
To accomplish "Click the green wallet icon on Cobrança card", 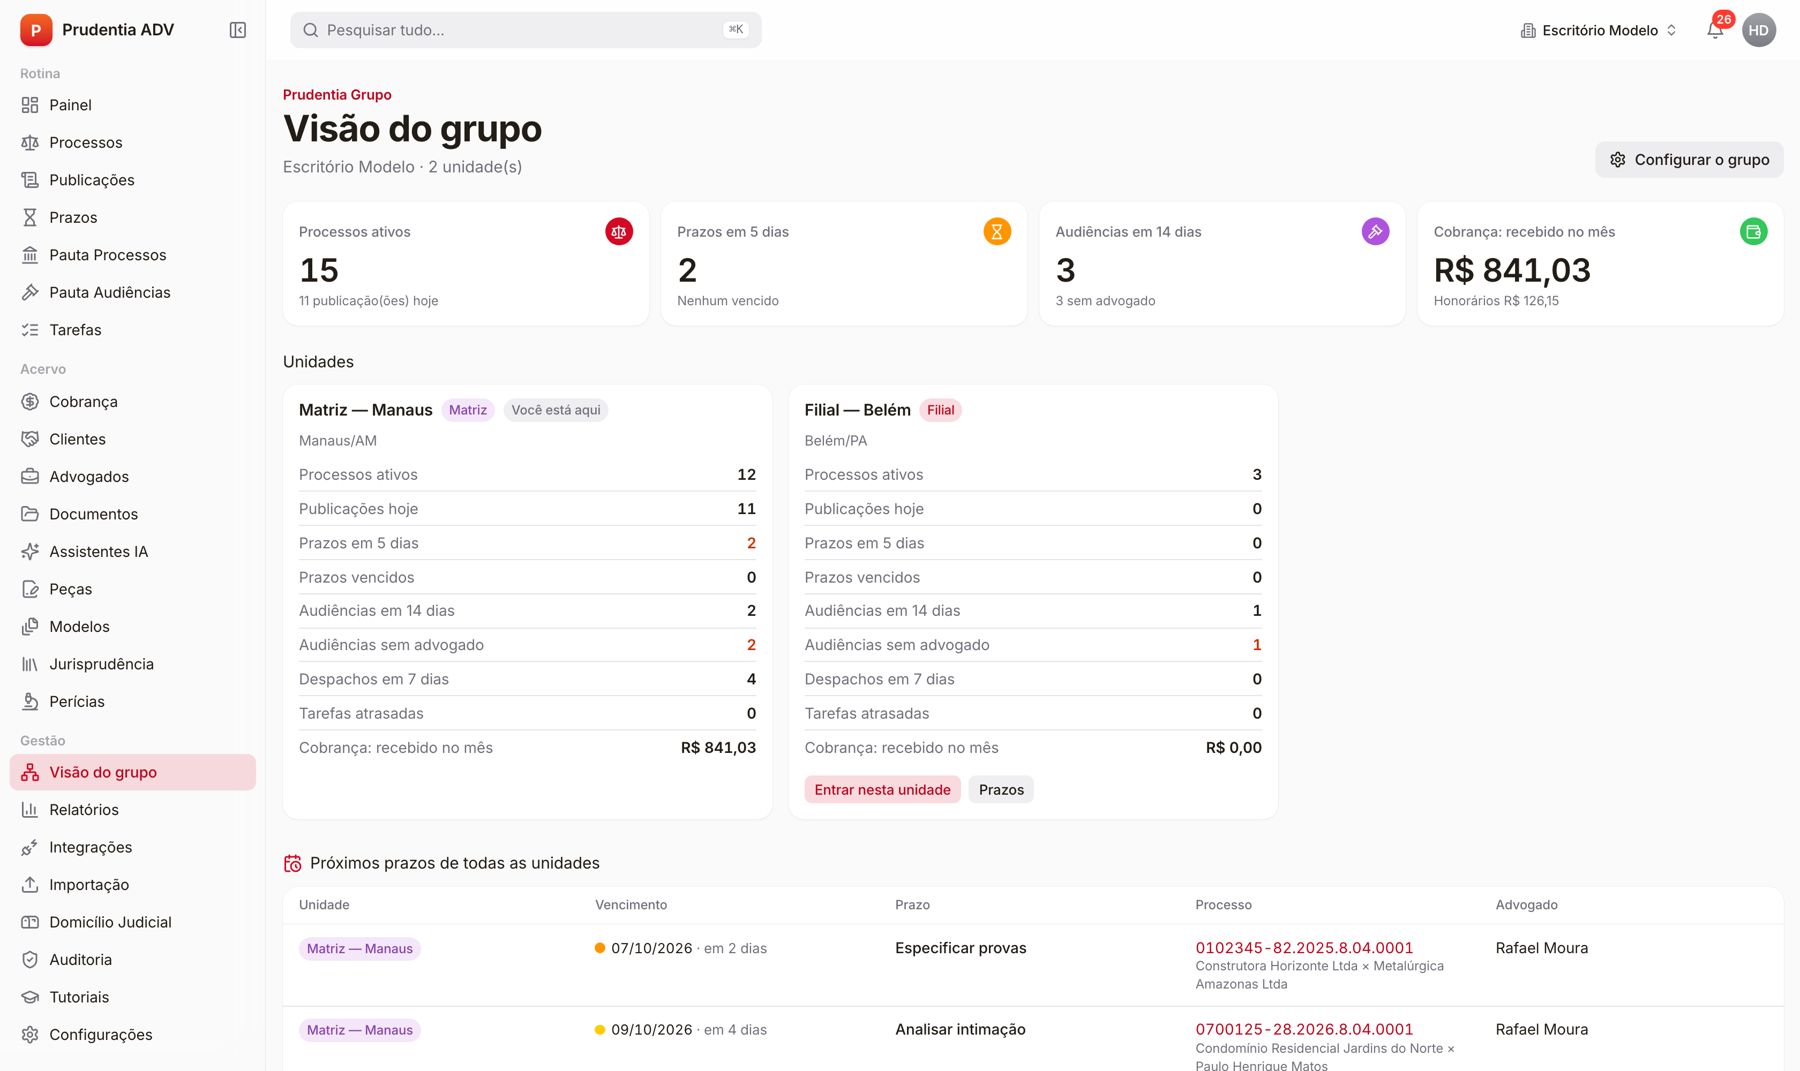I will tap(1753, 232).
